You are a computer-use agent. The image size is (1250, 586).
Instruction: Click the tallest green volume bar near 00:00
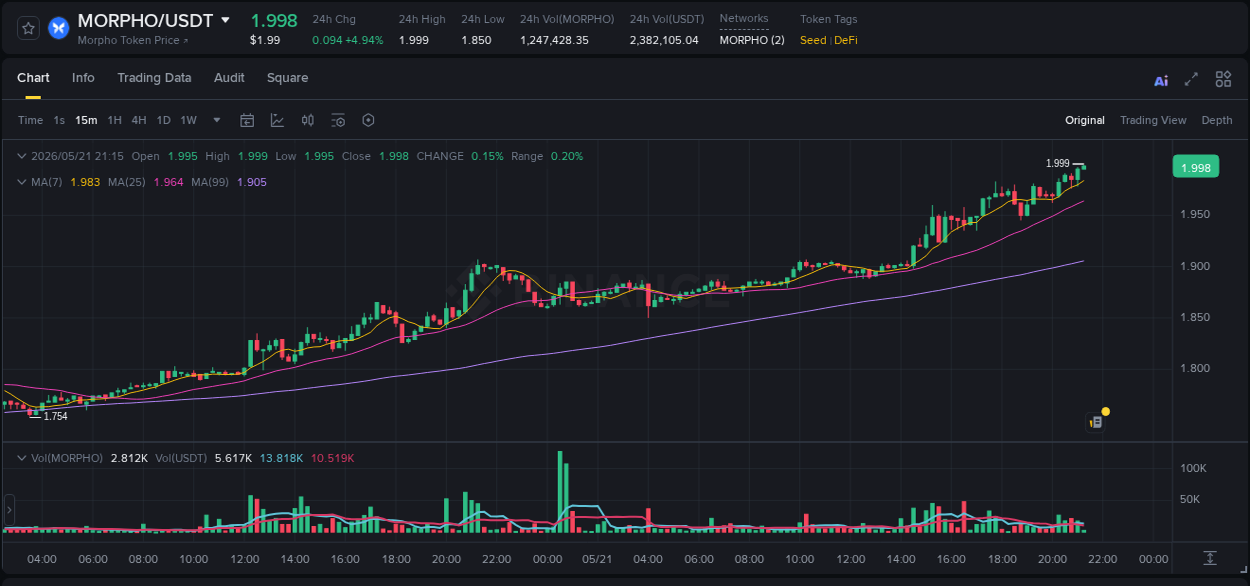coord(560,491)
